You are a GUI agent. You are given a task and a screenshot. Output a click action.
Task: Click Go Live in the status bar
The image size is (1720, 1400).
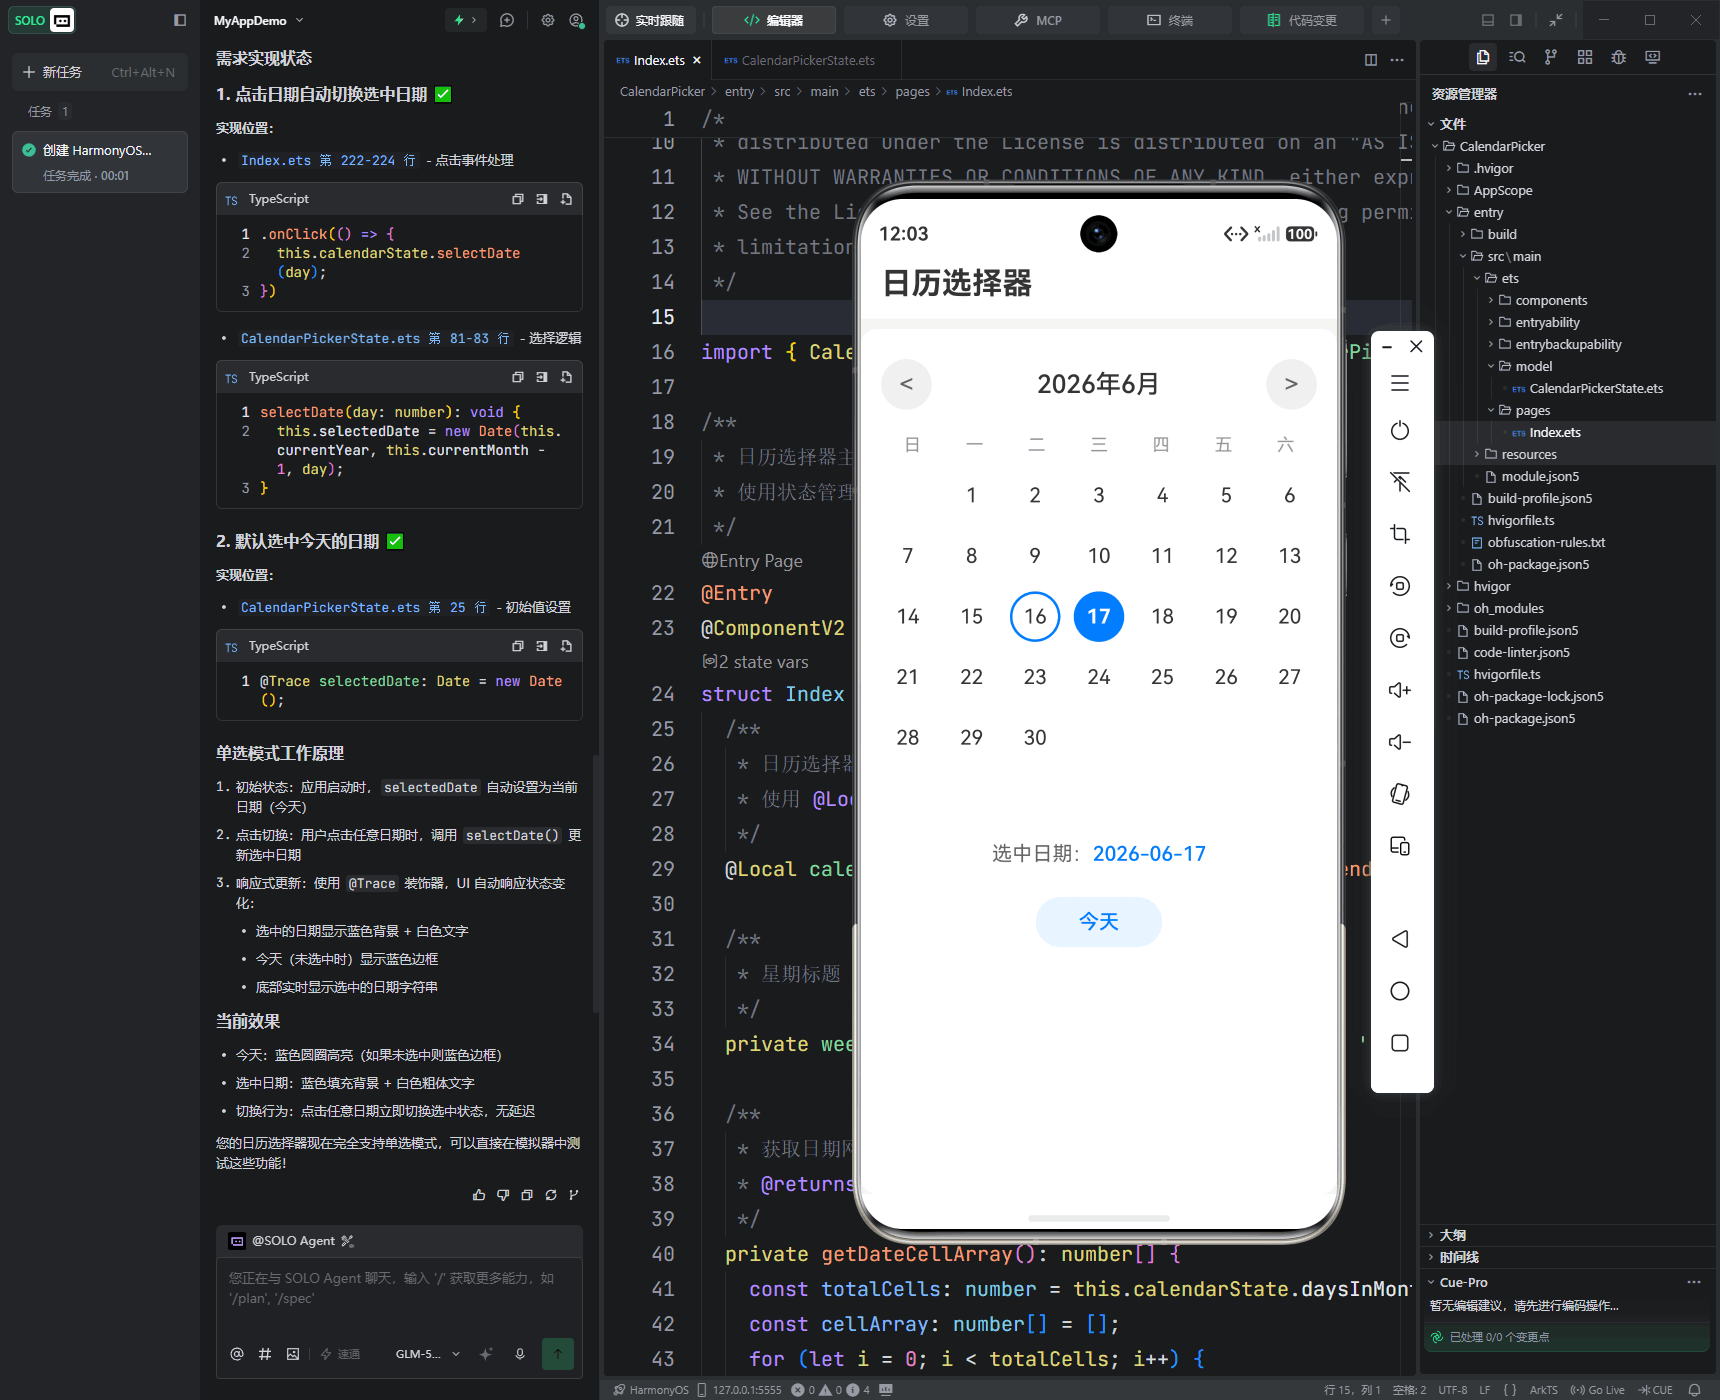click(1597, 1390)
